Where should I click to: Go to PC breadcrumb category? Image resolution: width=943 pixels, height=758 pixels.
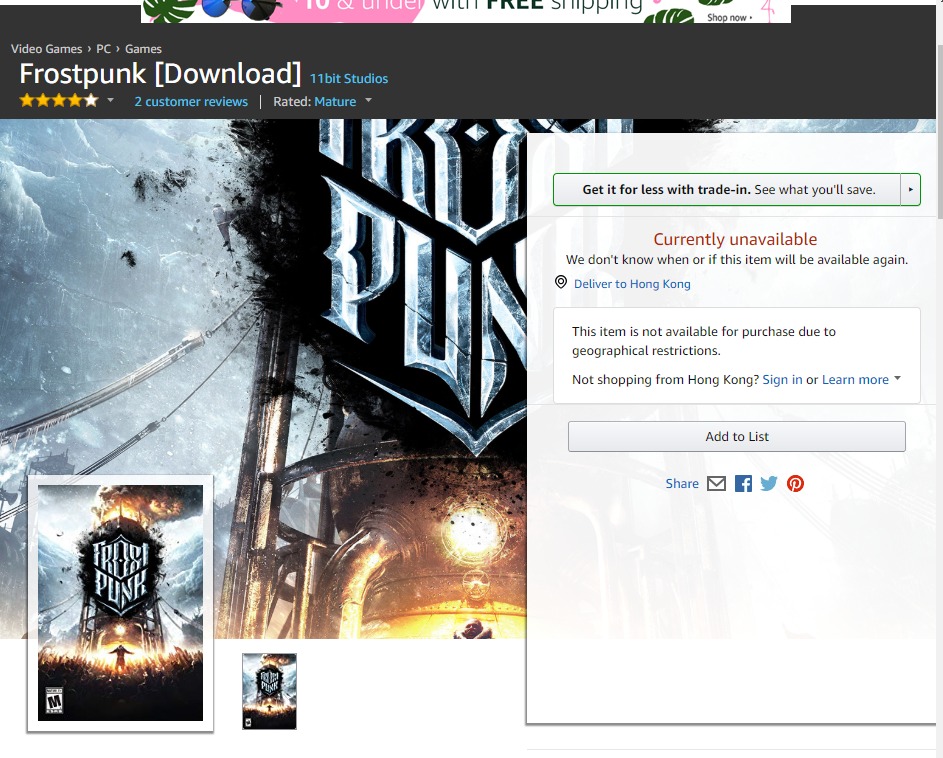pos(104,49)
